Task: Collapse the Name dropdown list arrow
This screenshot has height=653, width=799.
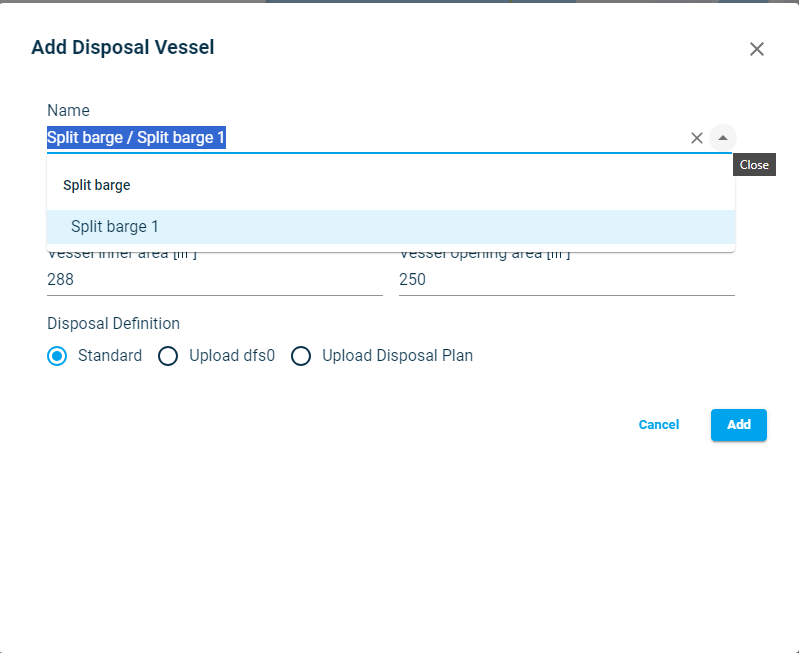Action: click(723, 138)
